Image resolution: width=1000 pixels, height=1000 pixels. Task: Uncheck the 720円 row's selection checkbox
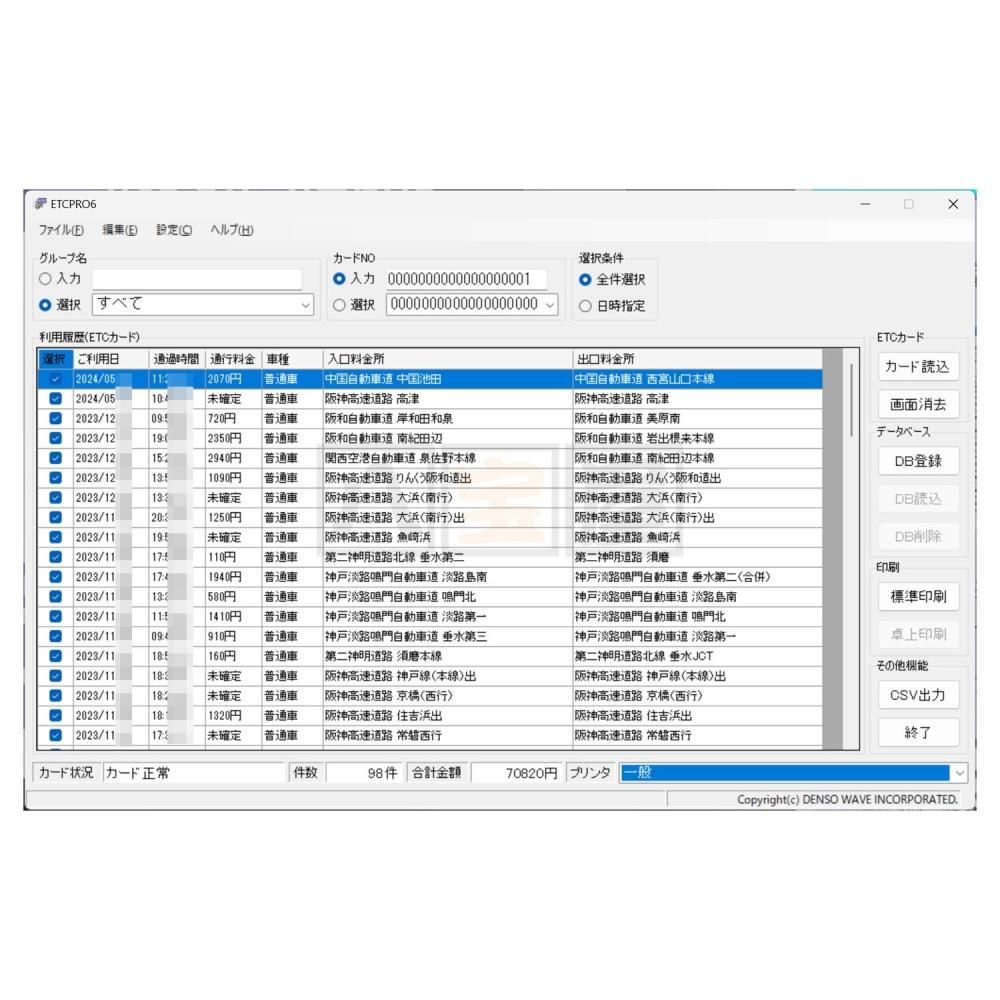click(x=55, y=419)
